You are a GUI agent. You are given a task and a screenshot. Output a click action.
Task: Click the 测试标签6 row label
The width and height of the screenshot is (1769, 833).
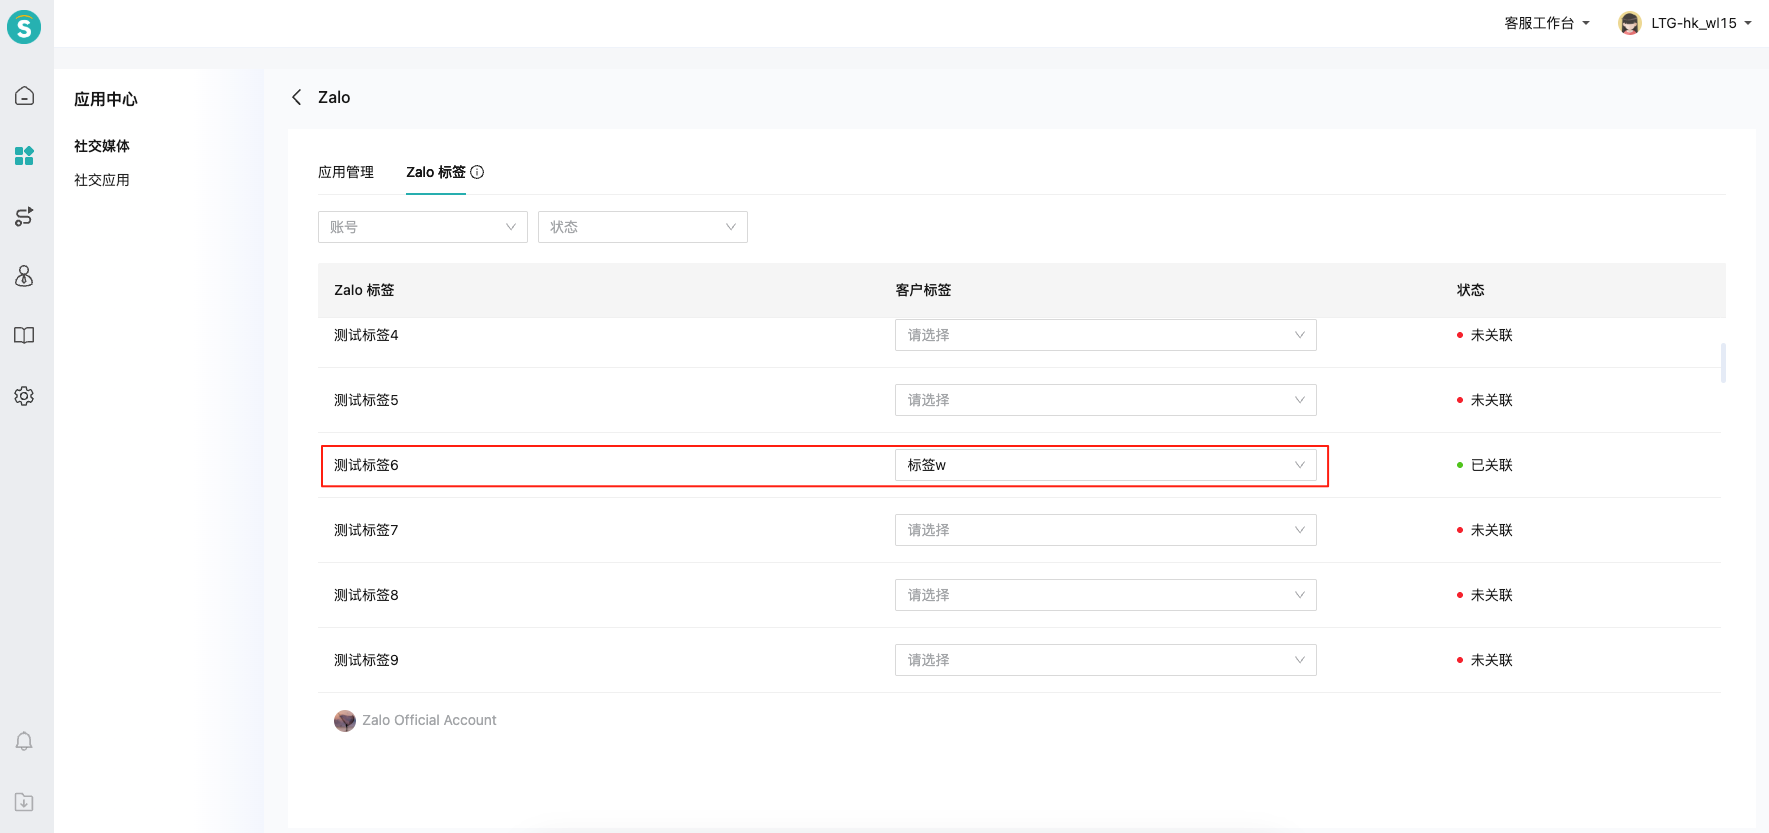pyautogui.click(x=366, y=465)
